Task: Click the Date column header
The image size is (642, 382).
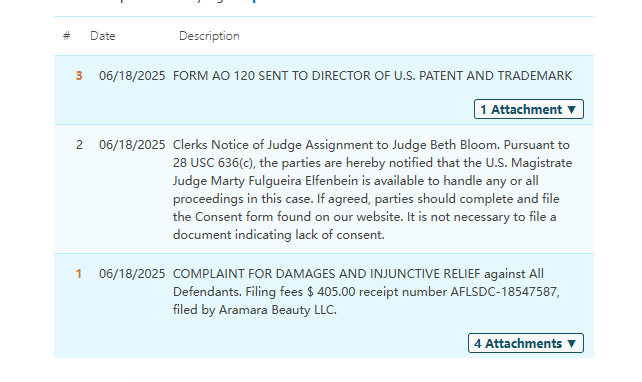Action: [103, 36]
